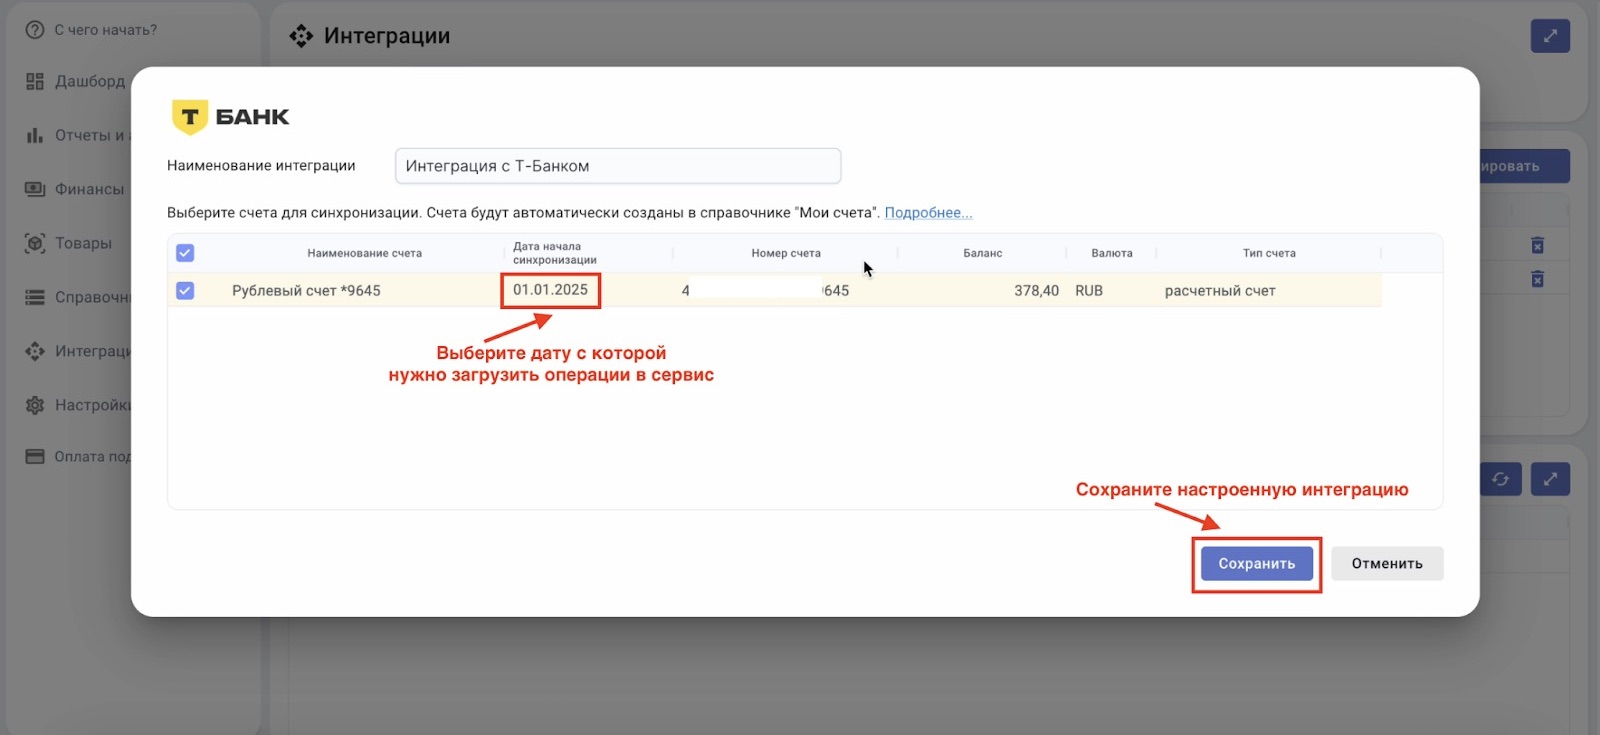1600x735 pixels.
Task: Click the 'С чего начать?' help icon
Action: pyautogui.click(x=35, y=30)
